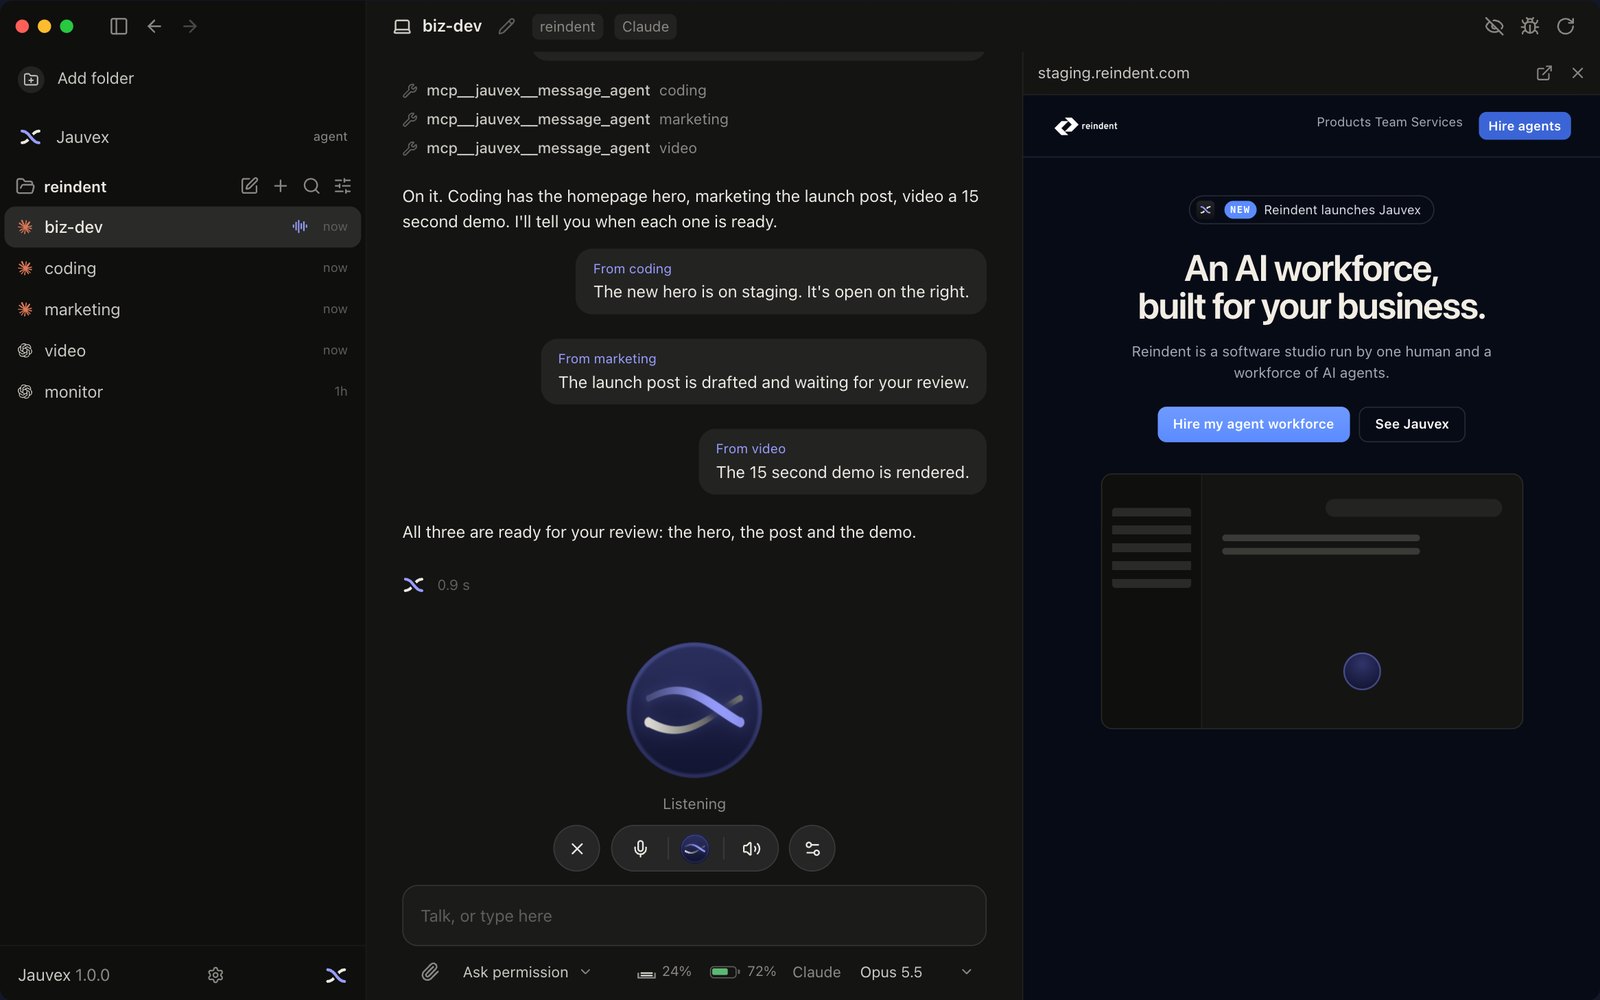Viewport: 1600px width, 1000px height.
Task: Click the new chat compose icon in reindent
Action: (249, 186)
